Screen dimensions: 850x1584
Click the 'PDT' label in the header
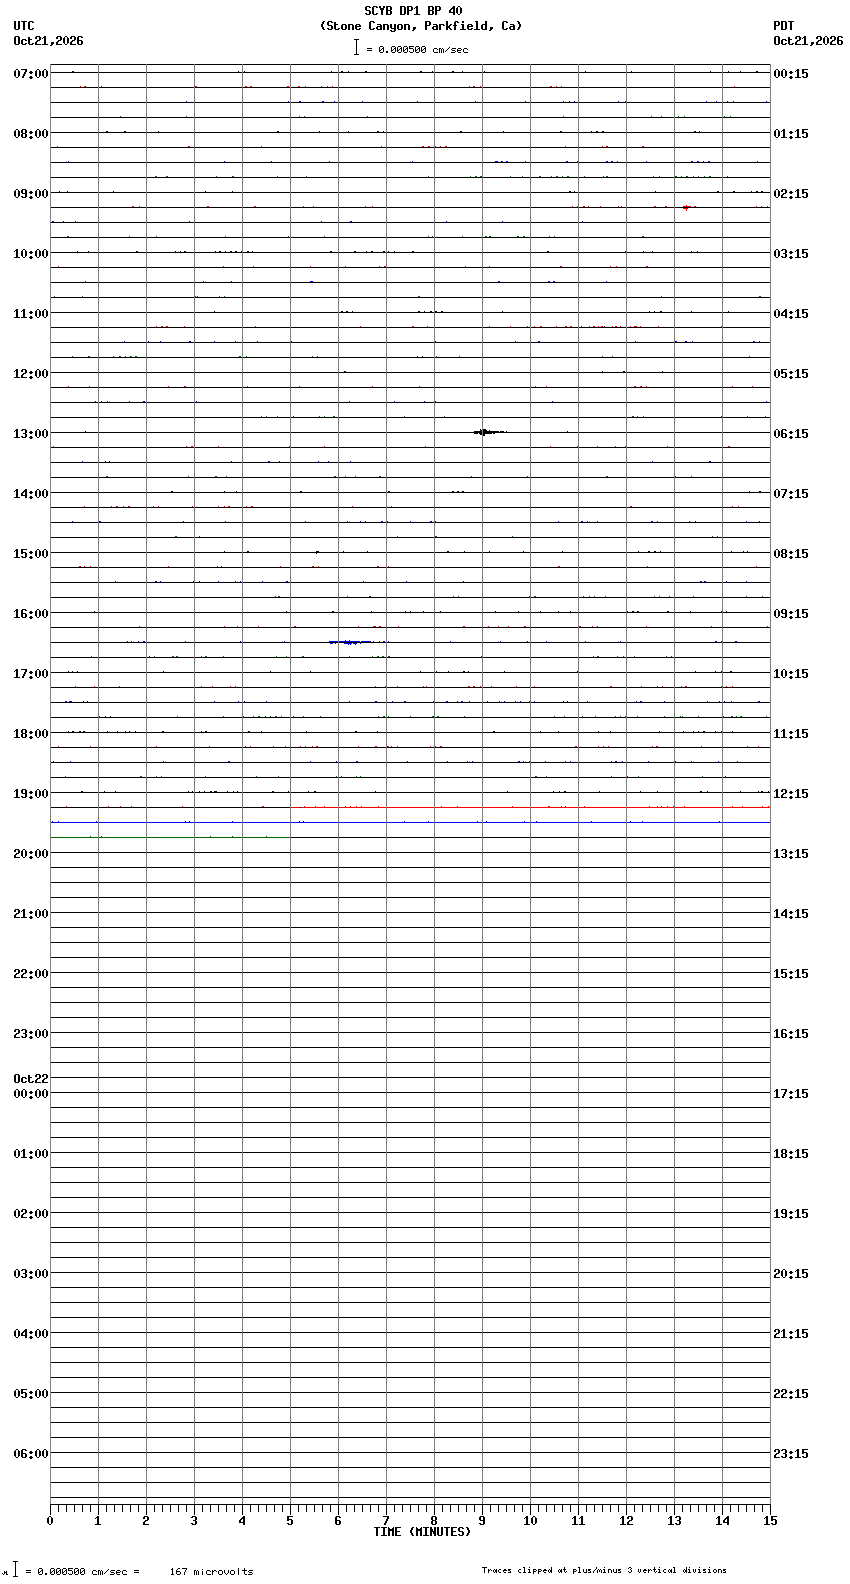click(783, 26)
